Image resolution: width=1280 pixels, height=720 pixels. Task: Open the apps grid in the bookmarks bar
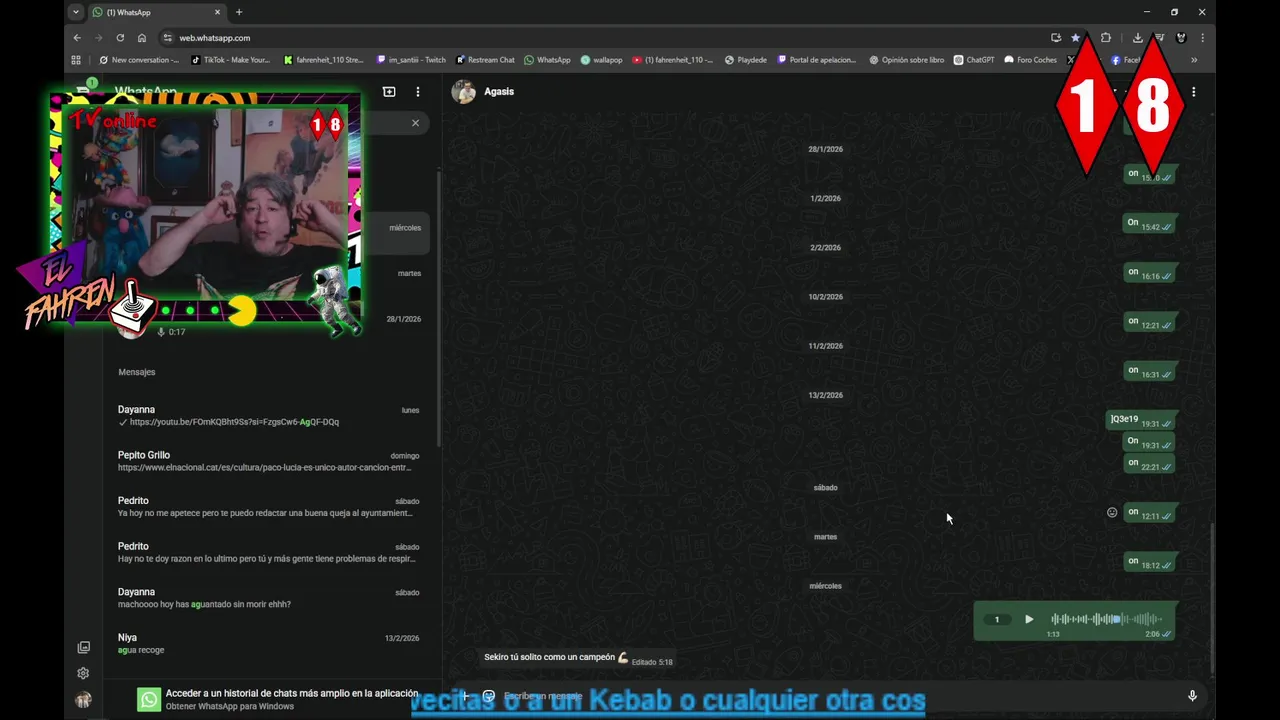76,60
